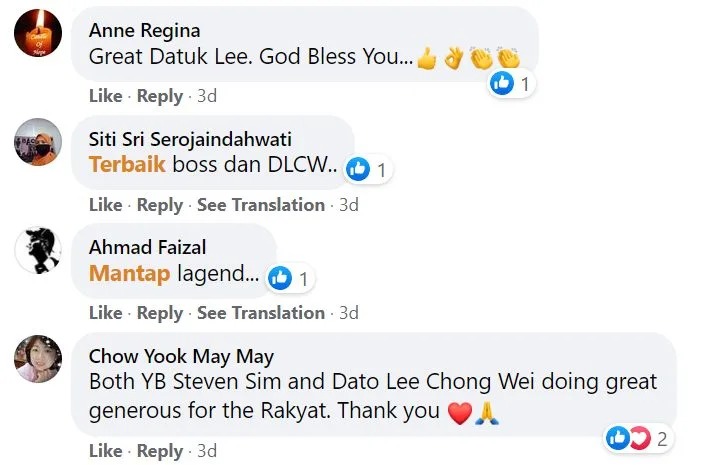The width and height of the screenshot is (704, 465).
Task: See Translation of Terbaik boss comment
Action: pos(261,205)
